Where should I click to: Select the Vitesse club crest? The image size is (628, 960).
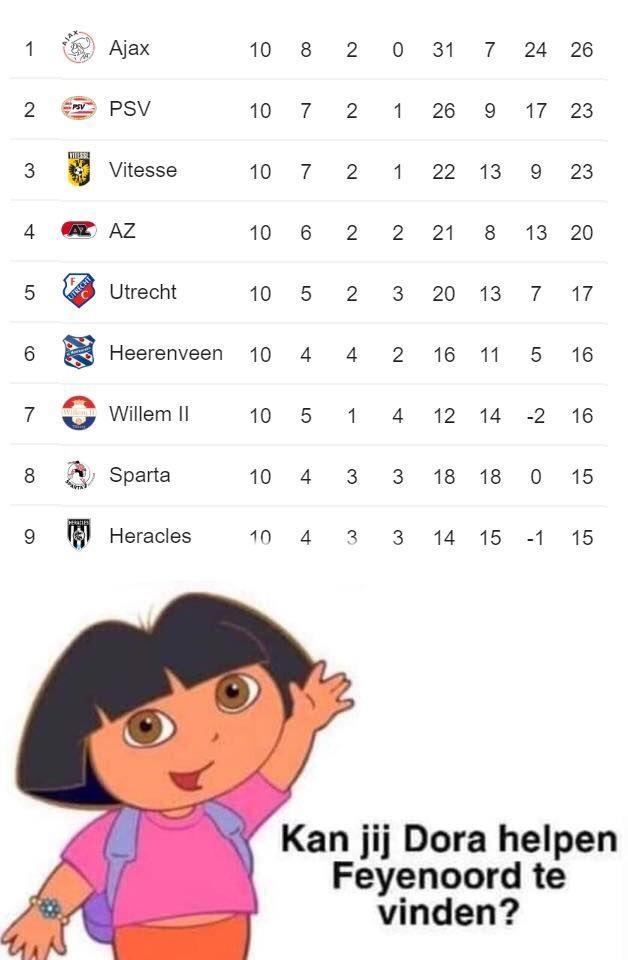click(x=78, y=170)
